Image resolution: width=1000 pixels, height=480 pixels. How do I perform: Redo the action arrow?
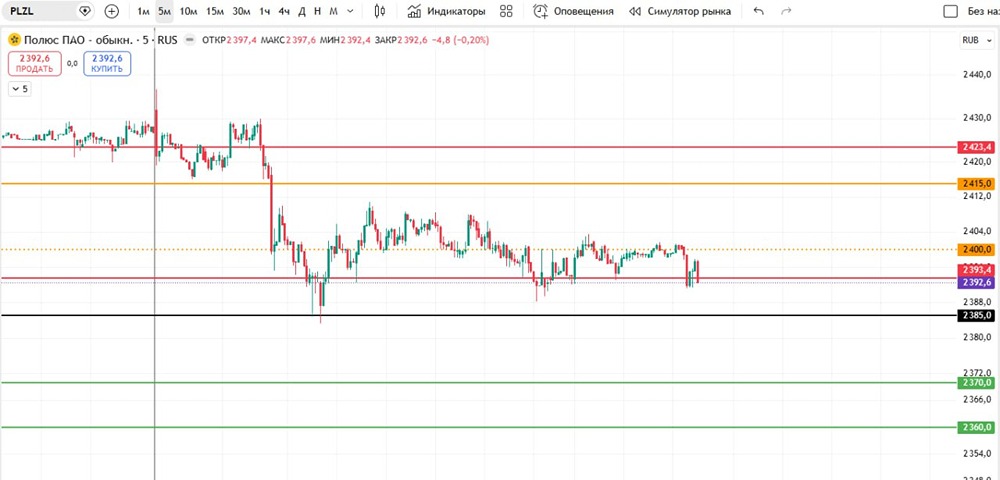tap(786, 11)
